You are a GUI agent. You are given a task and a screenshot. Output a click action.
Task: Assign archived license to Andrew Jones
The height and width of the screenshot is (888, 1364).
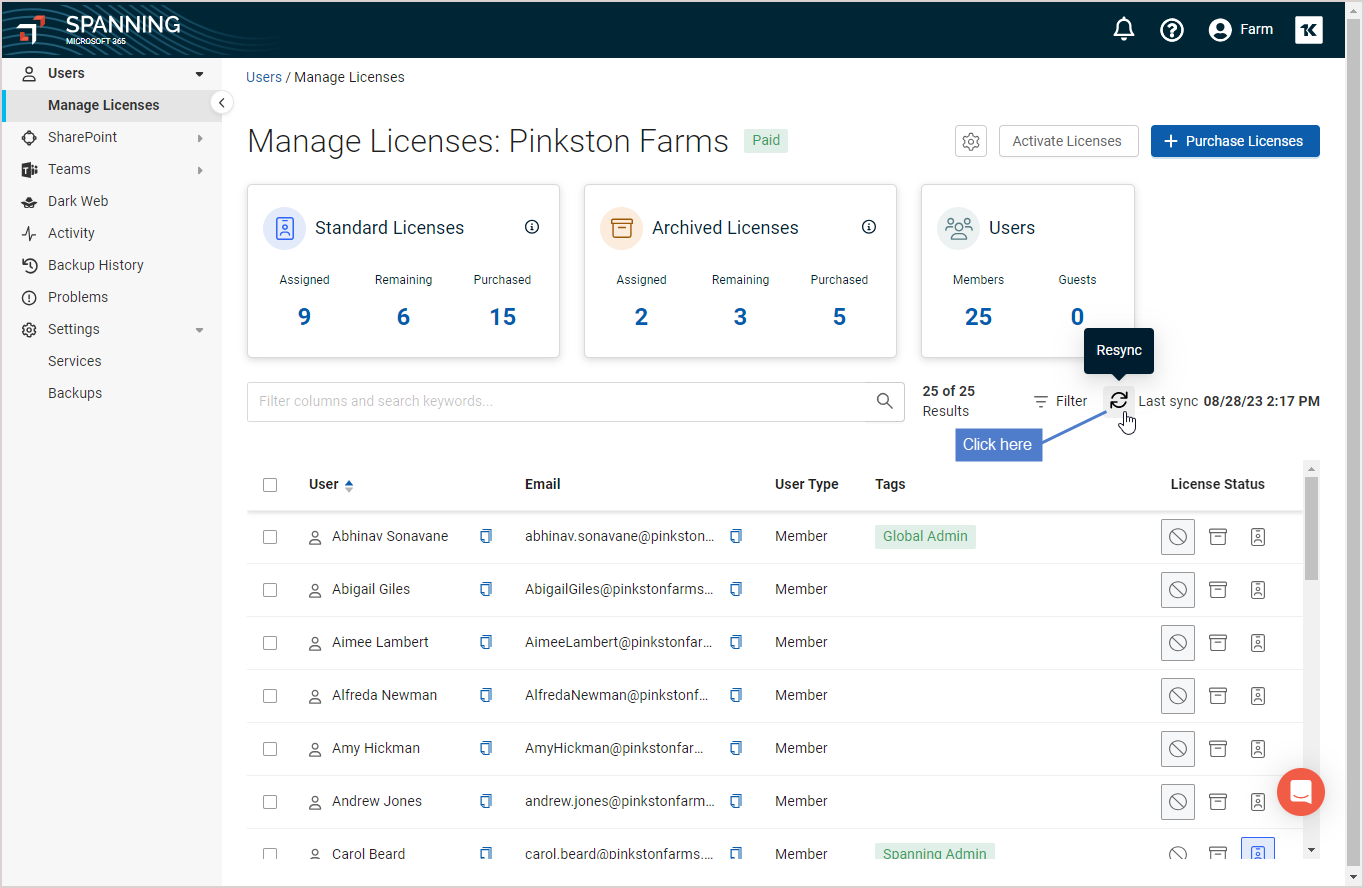(1218, 802)
